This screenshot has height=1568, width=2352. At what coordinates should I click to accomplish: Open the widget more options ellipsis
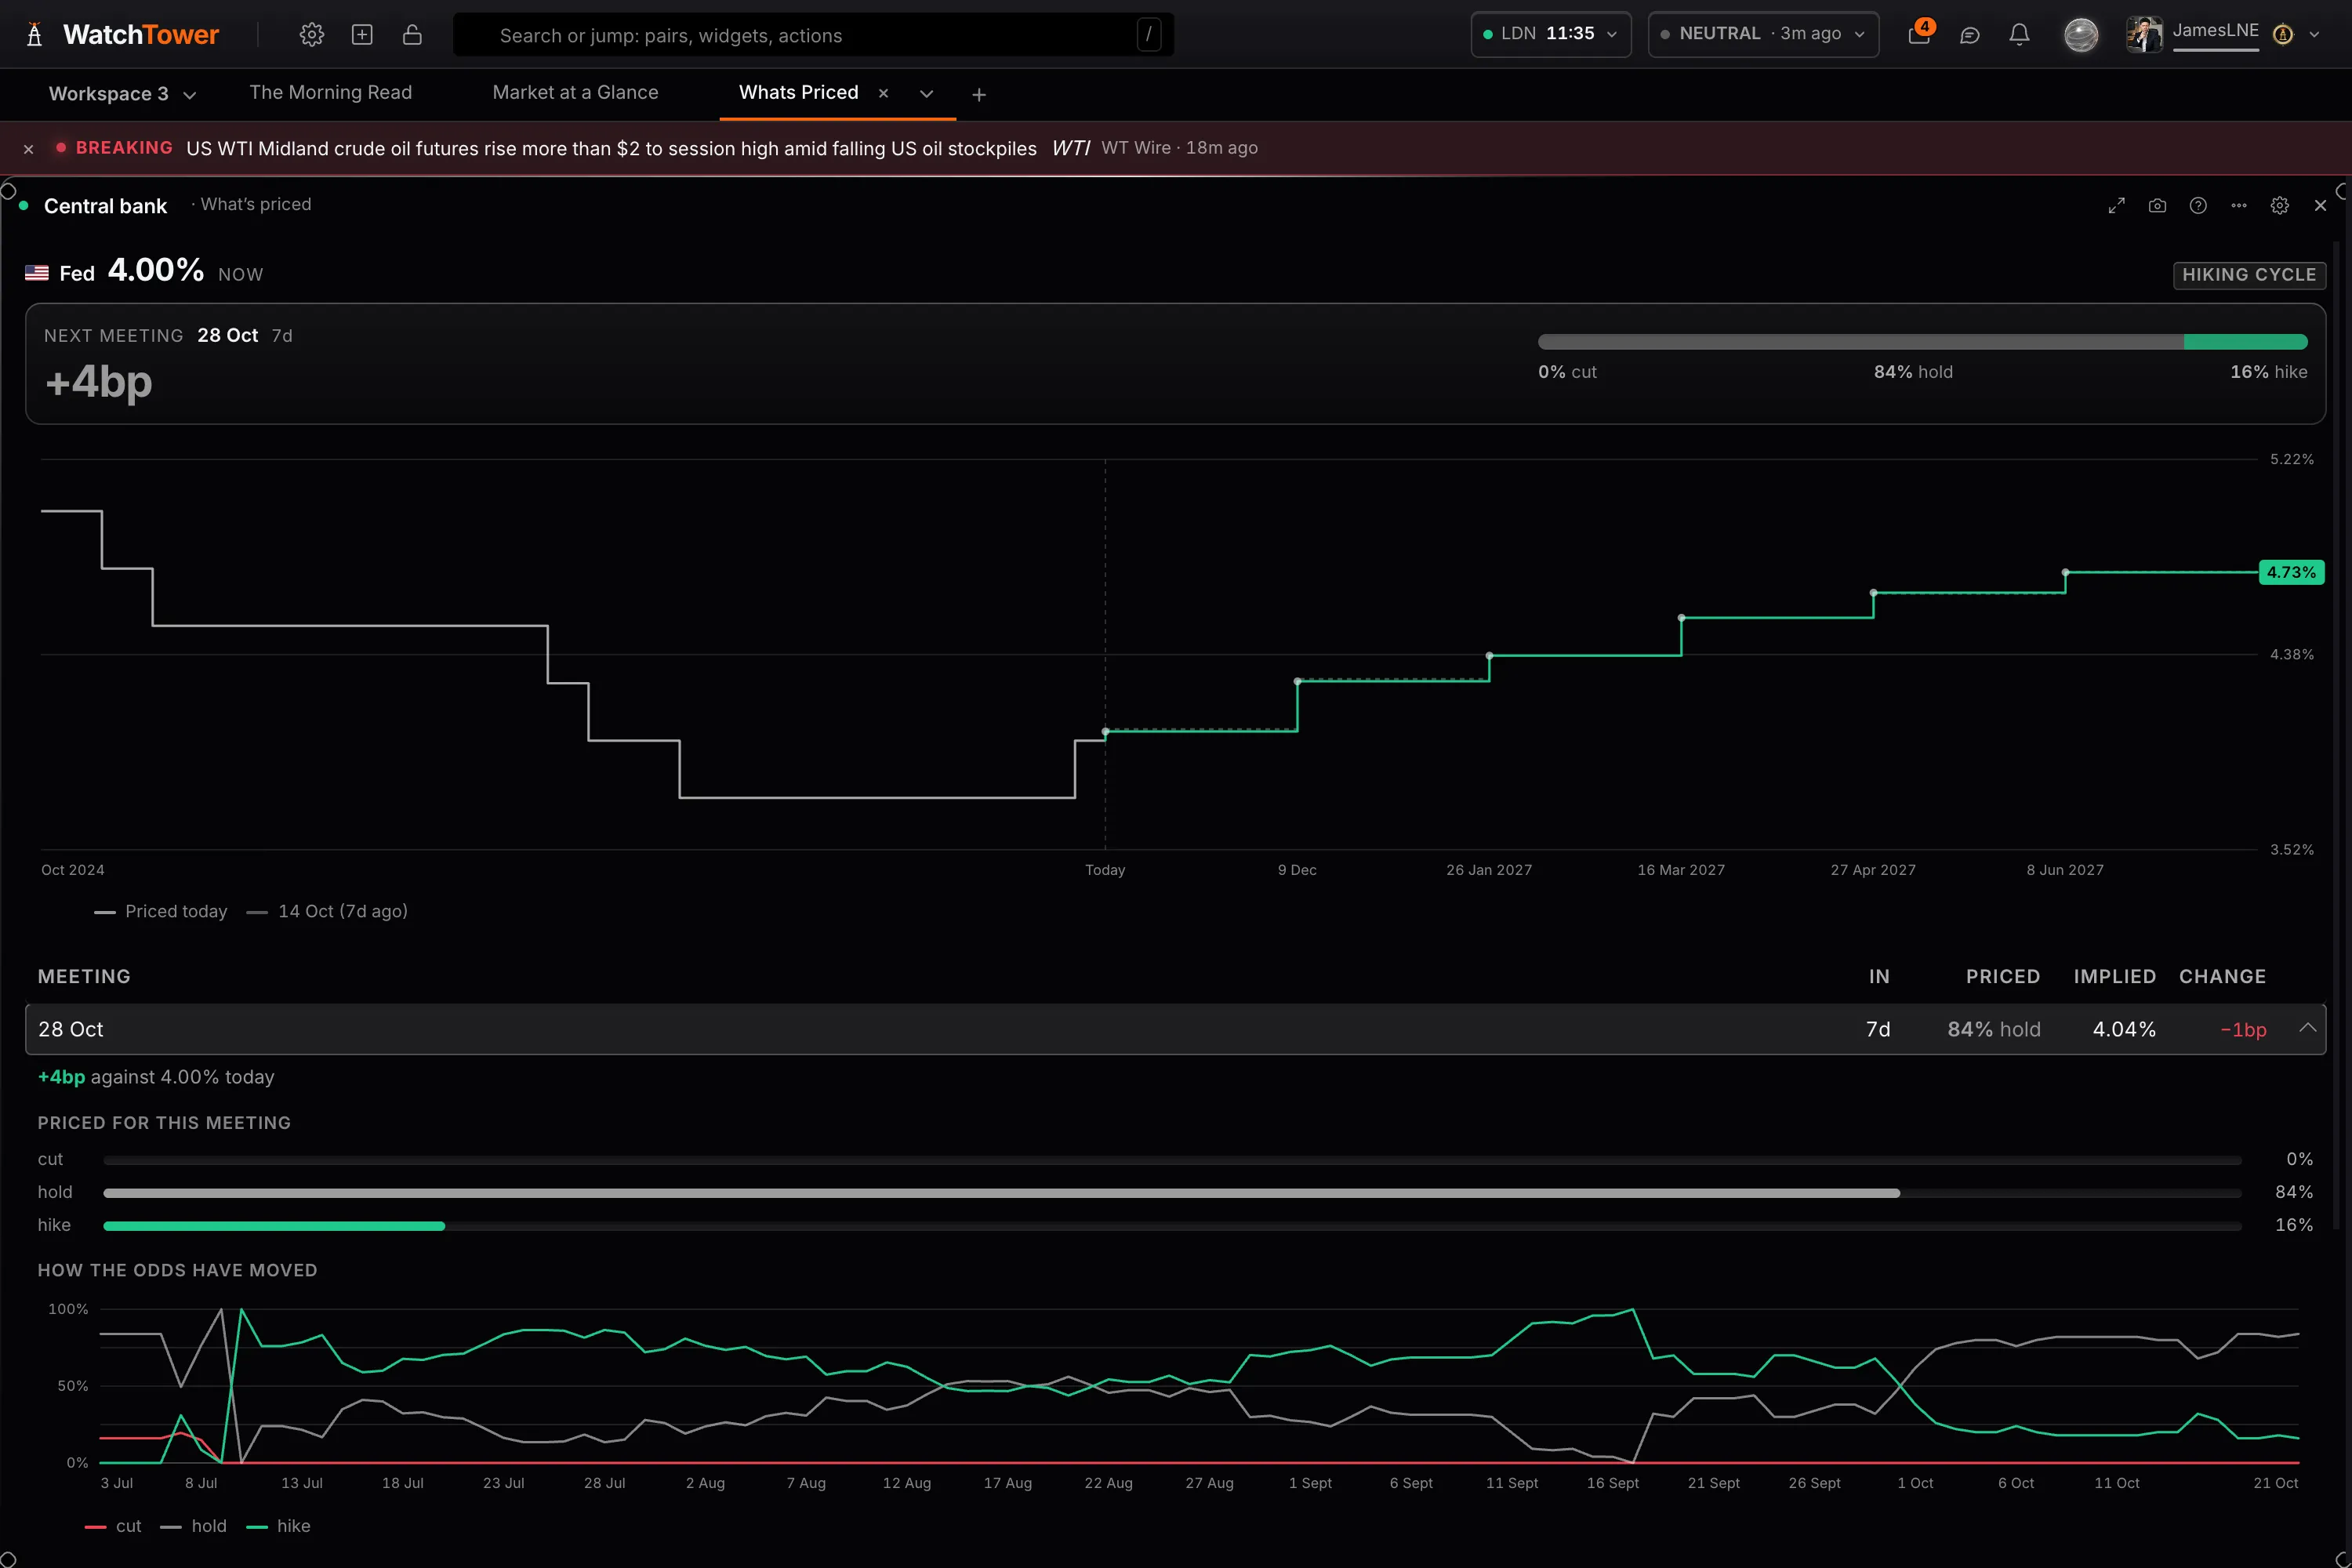point(2239,205)
